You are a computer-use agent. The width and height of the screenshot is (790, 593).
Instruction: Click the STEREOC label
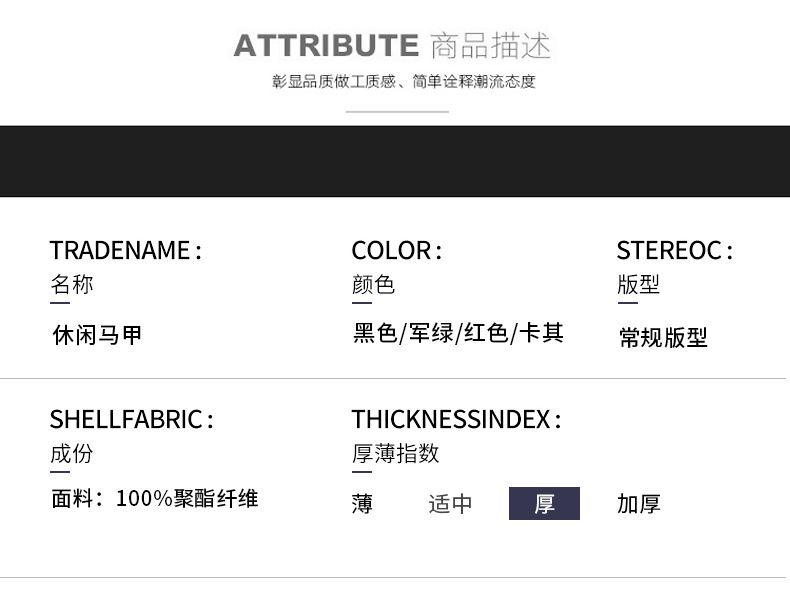click(x=674, y=250)
